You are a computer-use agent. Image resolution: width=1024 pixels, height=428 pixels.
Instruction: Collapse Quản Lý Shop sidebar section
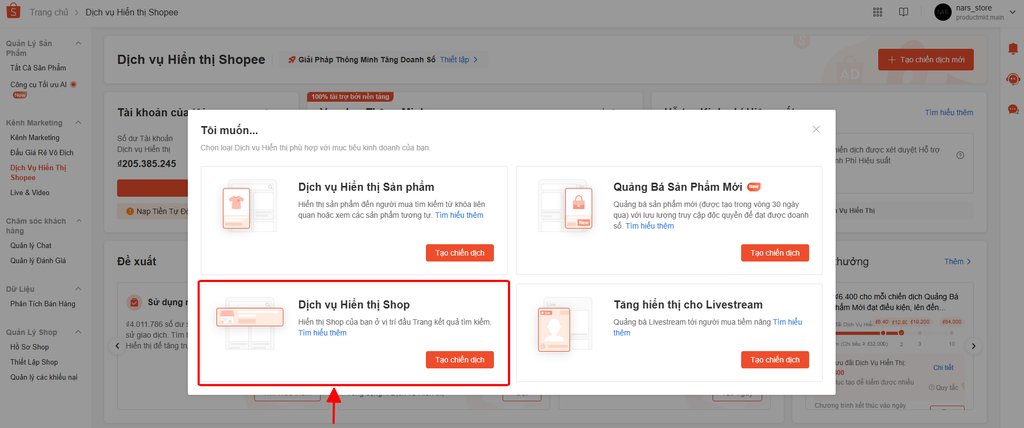click(x=79, y=332)
